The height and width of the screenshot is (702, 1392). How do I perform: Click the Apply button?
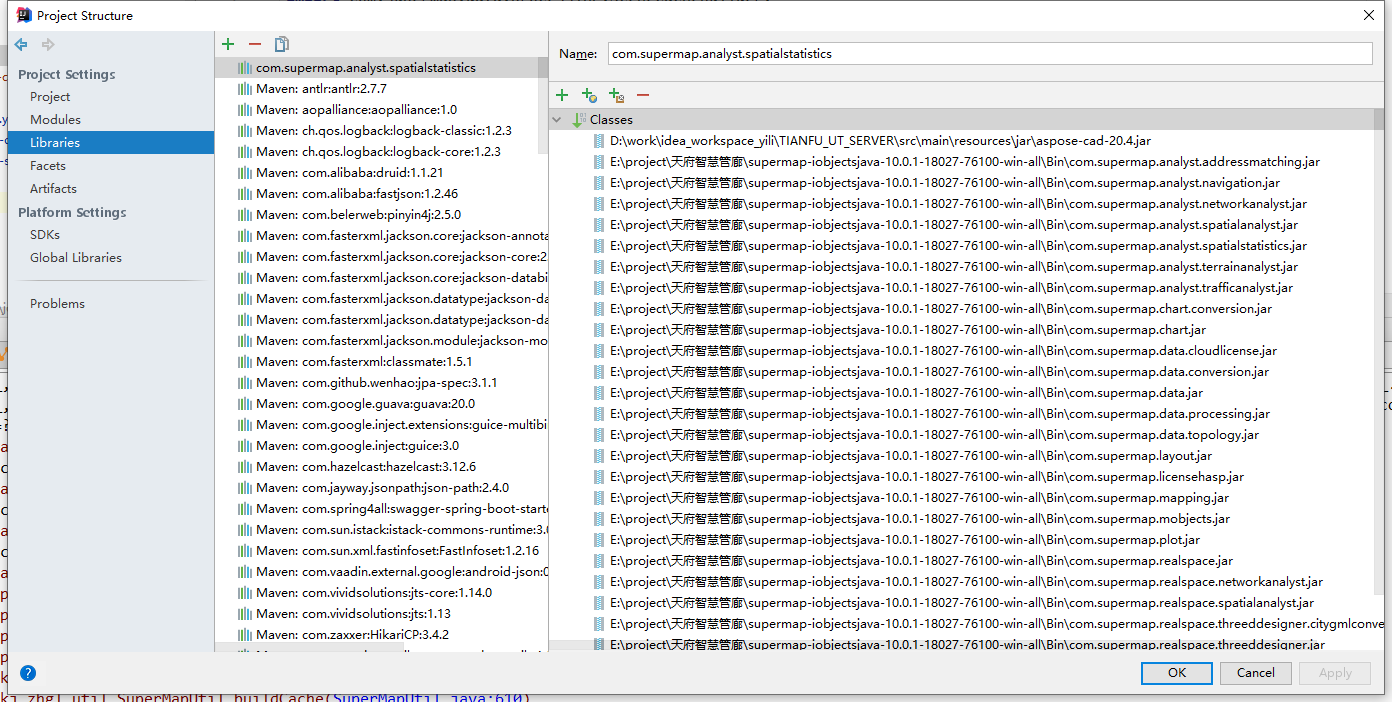[x=1335, y=673]
